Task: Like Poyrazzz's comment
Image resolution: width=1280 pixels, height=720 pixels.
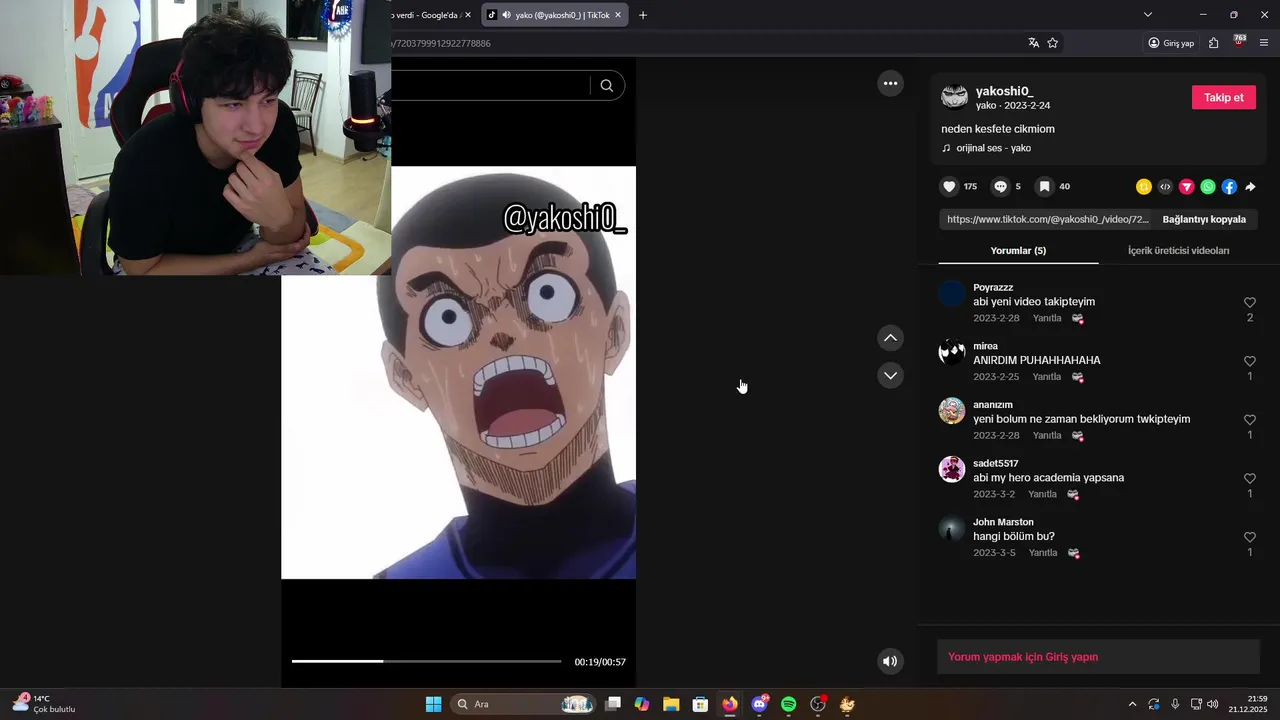Action: click(x=1249, y=303)
